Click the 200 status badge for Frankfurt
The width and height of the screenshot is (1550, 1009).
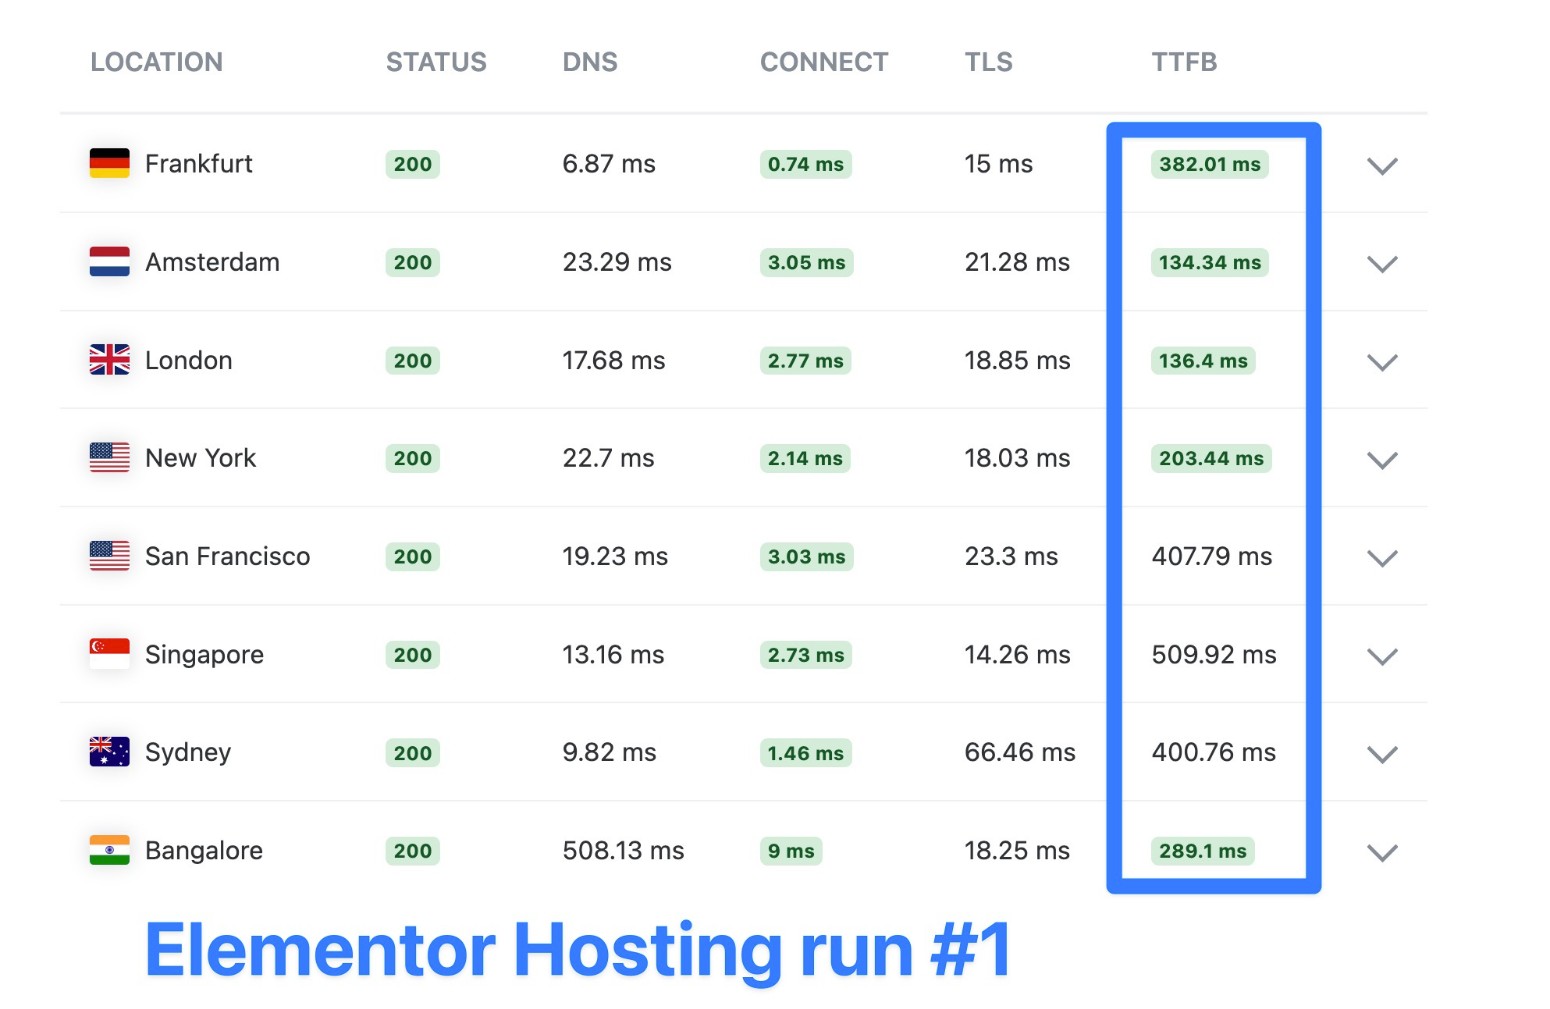point(413,164)
